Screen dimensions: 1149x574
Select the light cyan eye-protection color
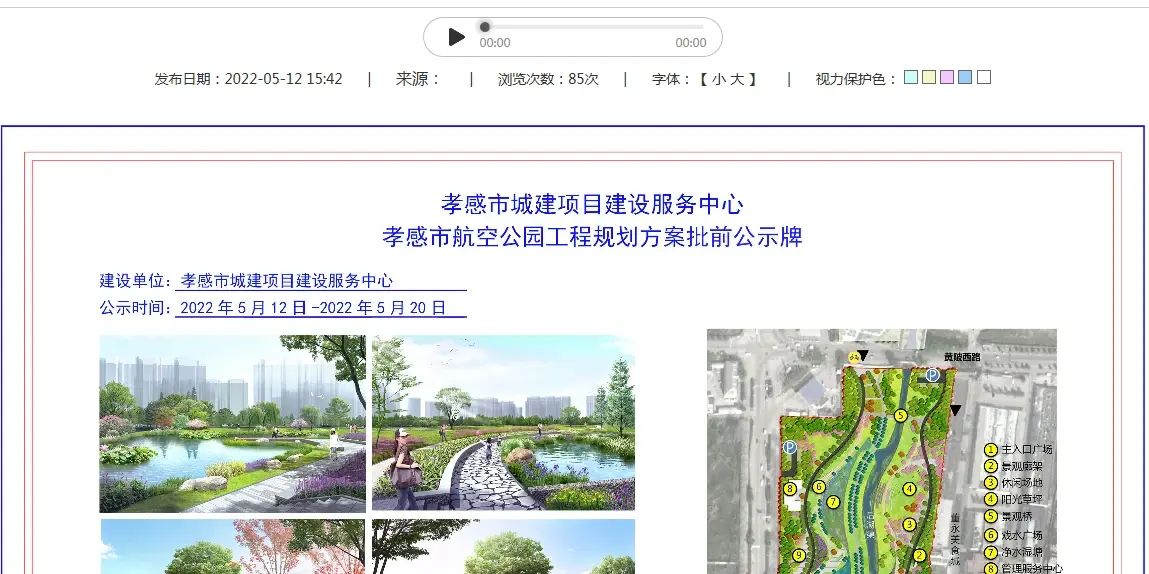click(911, 77)
